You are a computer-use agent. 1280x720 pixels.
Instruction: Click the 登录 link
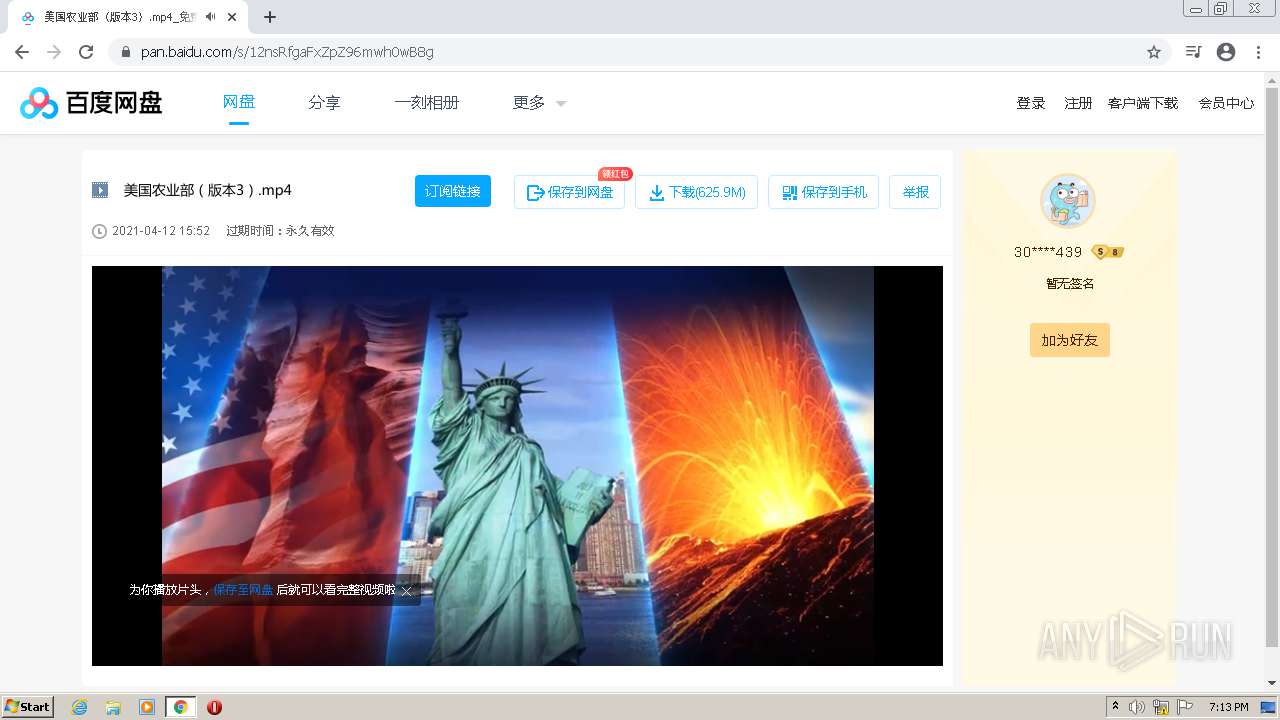(1031, 103)
